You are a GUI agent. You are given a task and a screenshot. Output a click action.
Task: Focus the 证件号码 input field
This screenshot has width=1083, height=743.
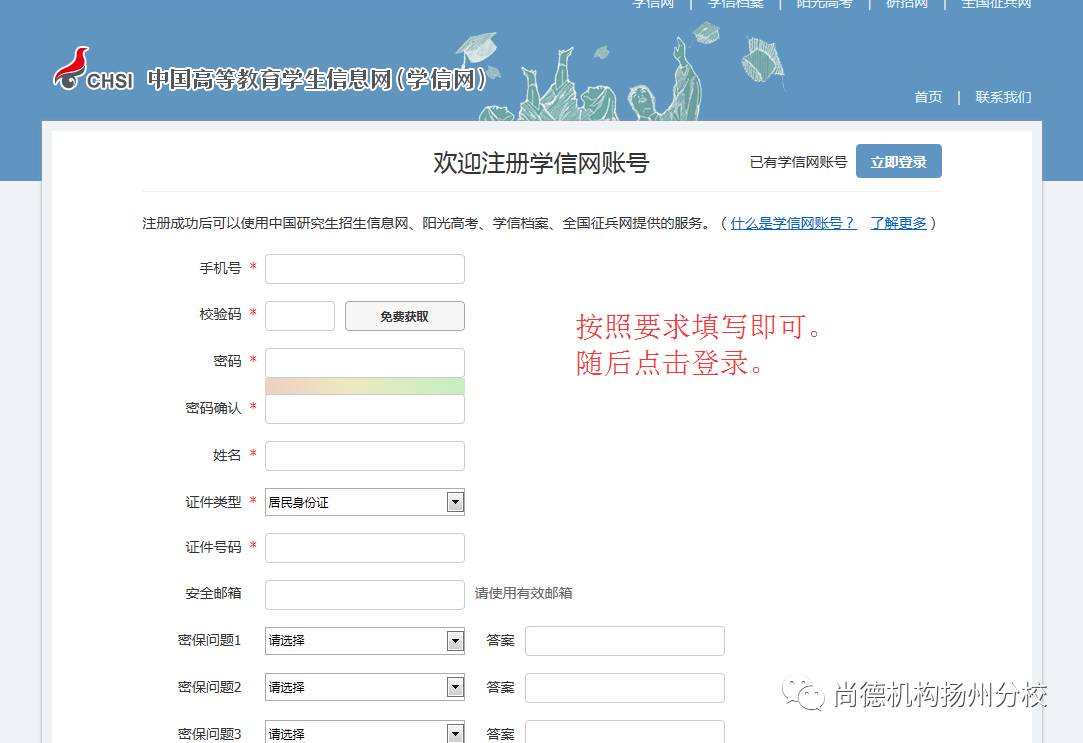(x=365, y=548)
